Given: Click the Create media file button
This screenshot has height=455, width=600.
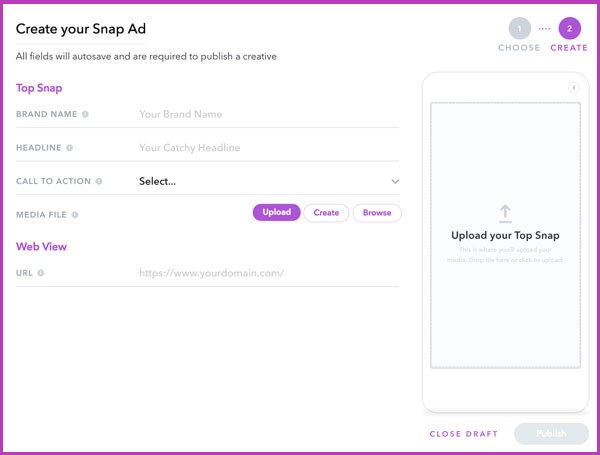Looking at the screenshot, I should click(x=326, y=213).
